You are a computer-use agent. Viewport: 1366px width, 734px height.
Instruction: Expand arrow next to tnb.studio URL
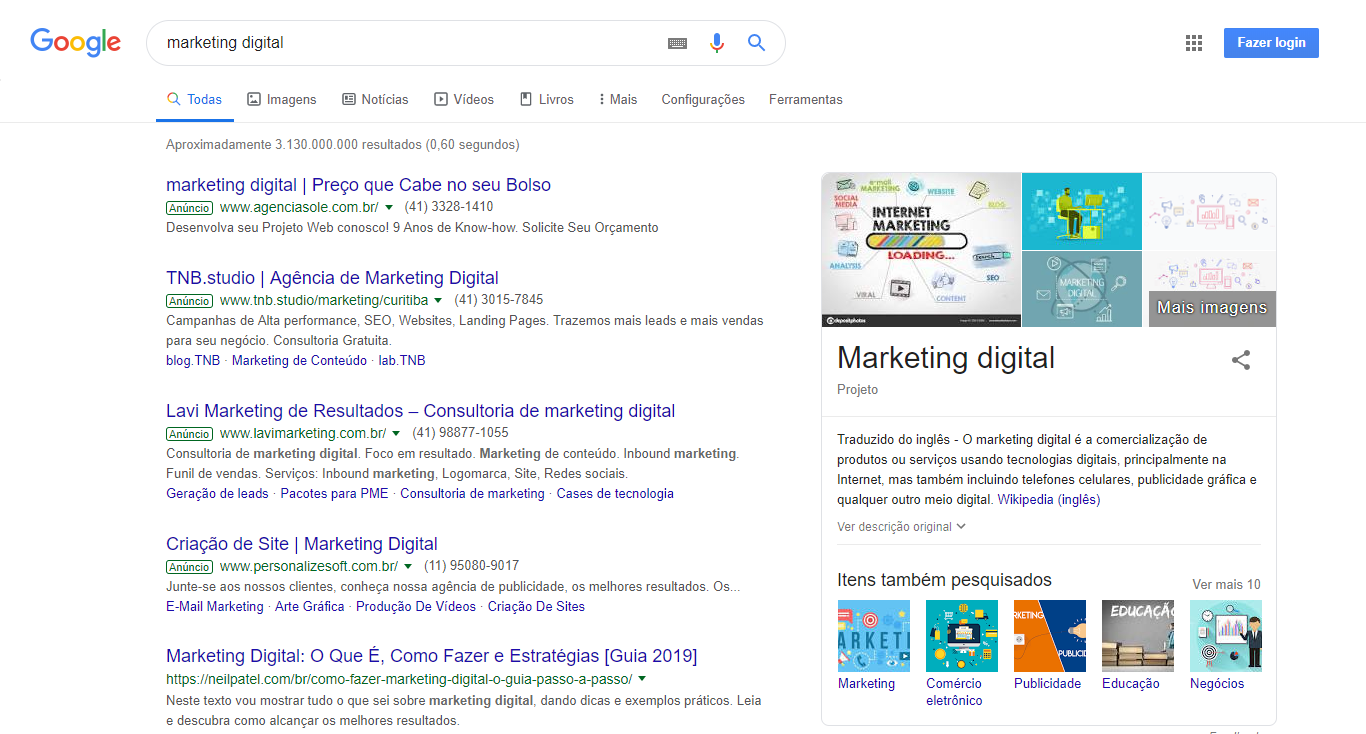(x=438, y=301)
